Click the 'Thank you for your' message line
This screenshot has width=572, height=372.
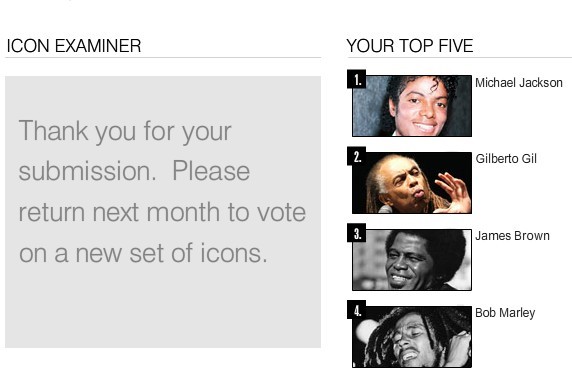pyautogui.click(x=125, y=131)
